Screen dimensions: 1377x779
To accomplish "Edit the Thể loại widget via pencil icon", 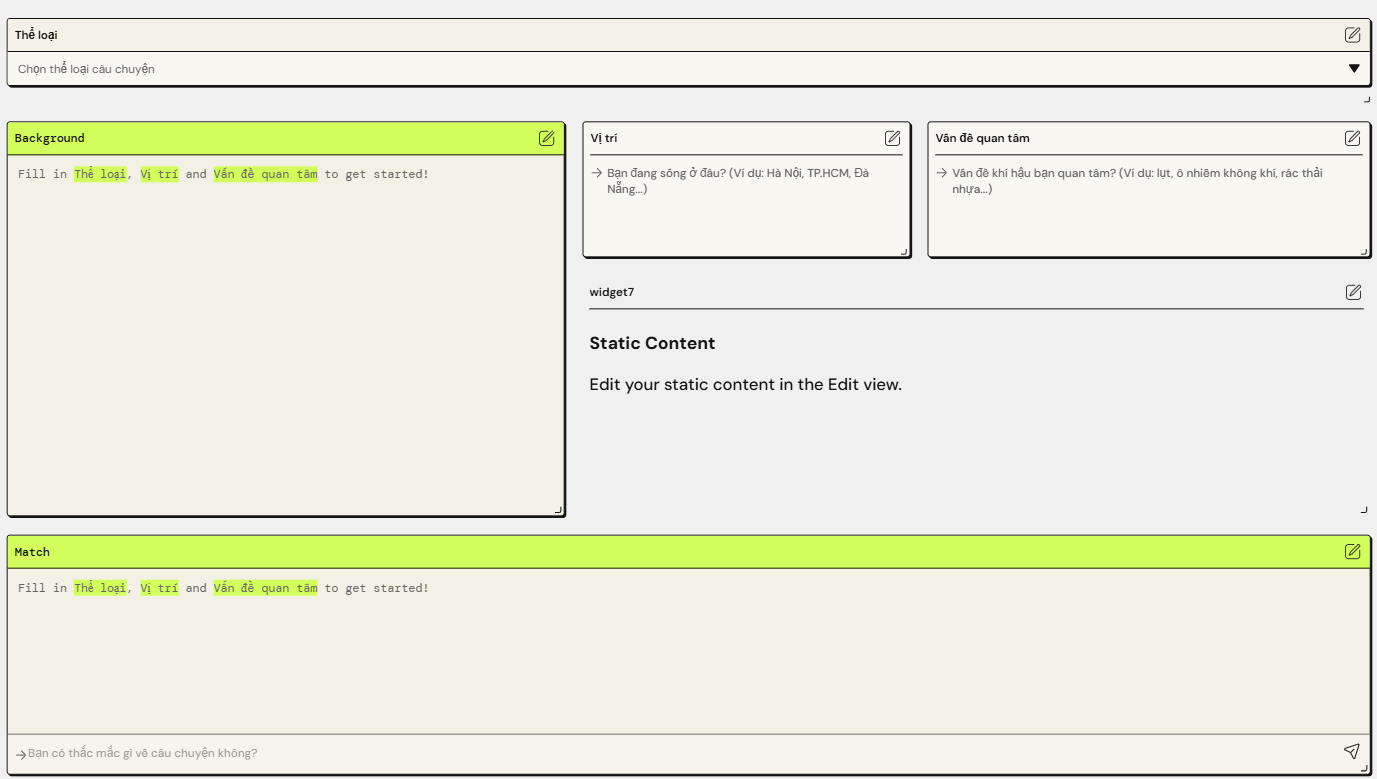I will pos(1353,34).
